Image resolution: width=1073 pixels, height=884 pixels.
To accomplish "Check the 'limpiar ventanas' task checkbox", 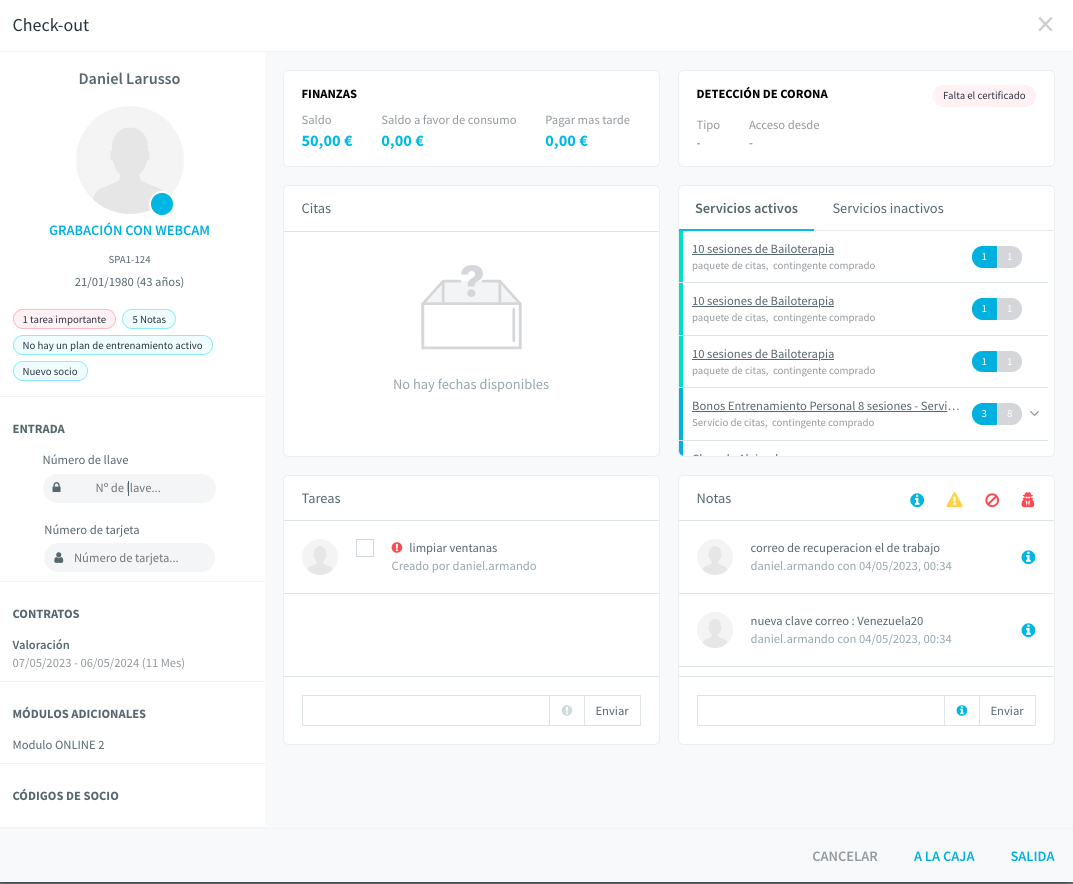I will [x=365, y=548].
